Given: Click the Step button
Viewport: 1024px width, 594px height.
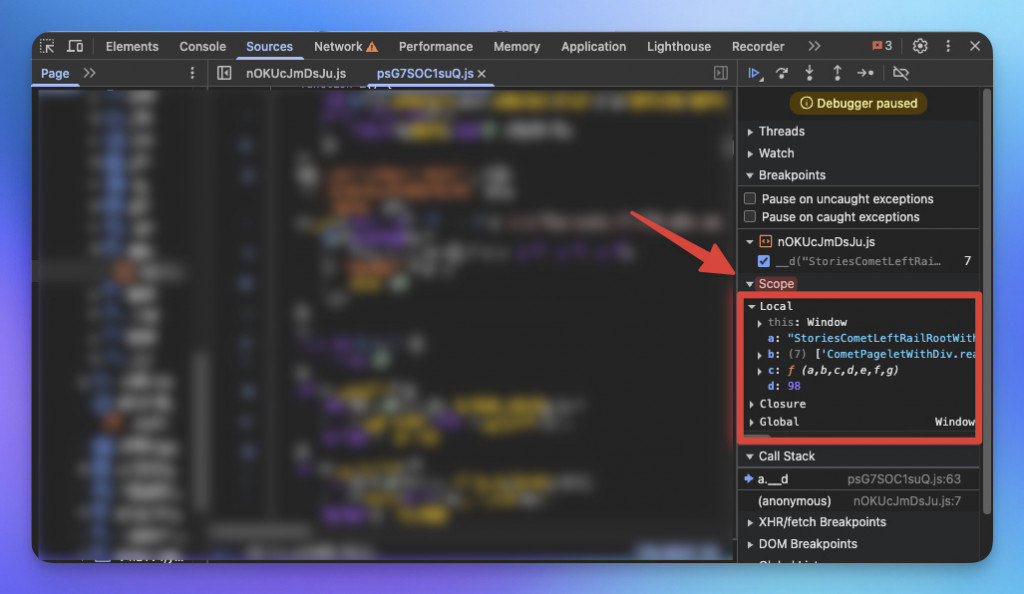Looking at the screenshot, I should [x=865, y=73].
